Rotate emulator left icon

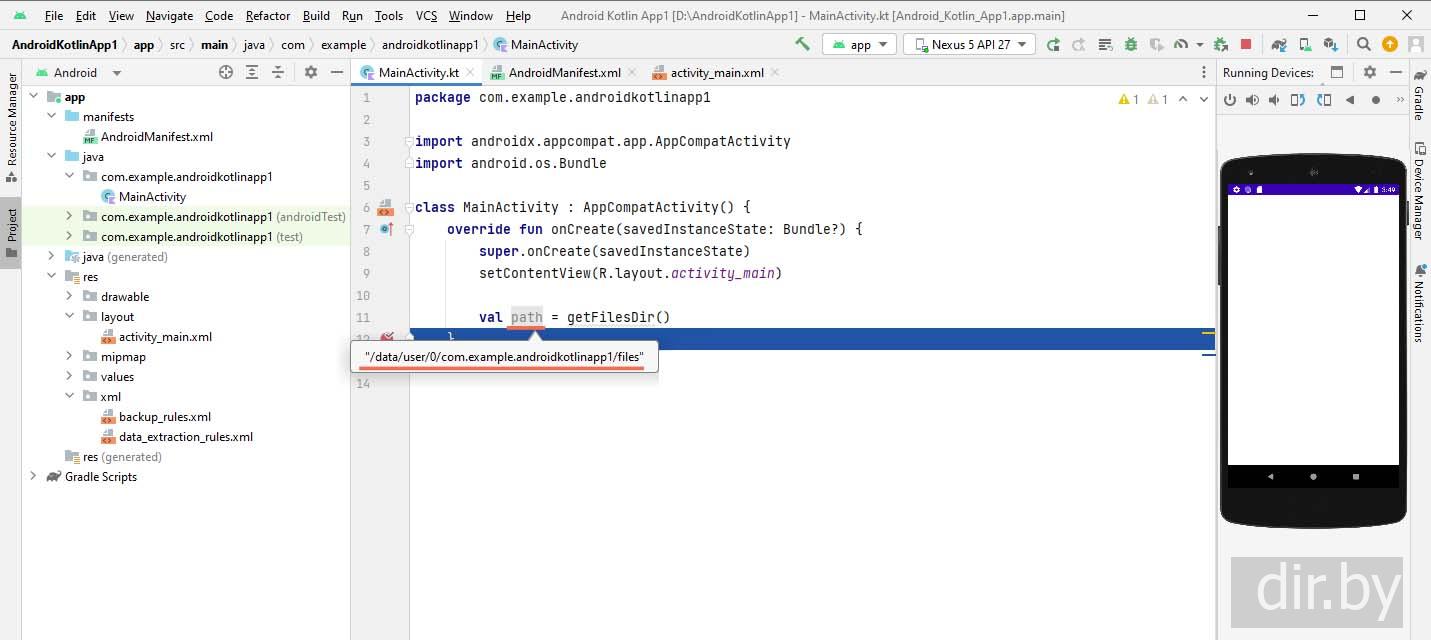[1298, 100]
